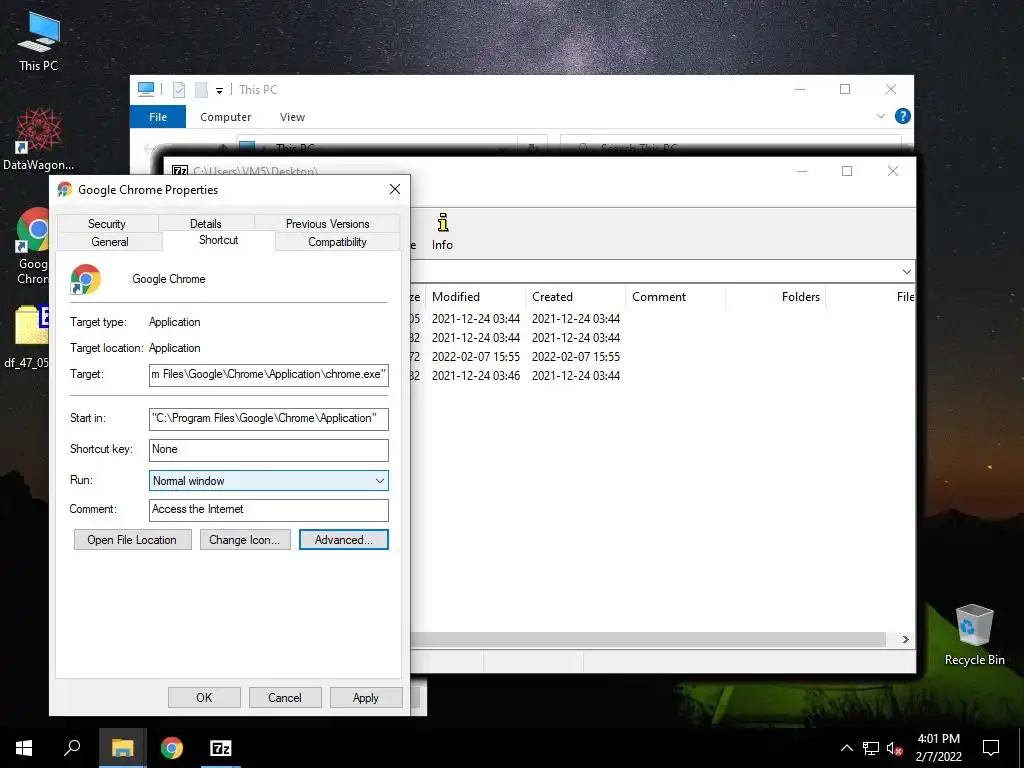Open the Run window mode dropdown
The width and height of the screenshot is (1024, 768).
pyautogui.click(x=268, y=481)
